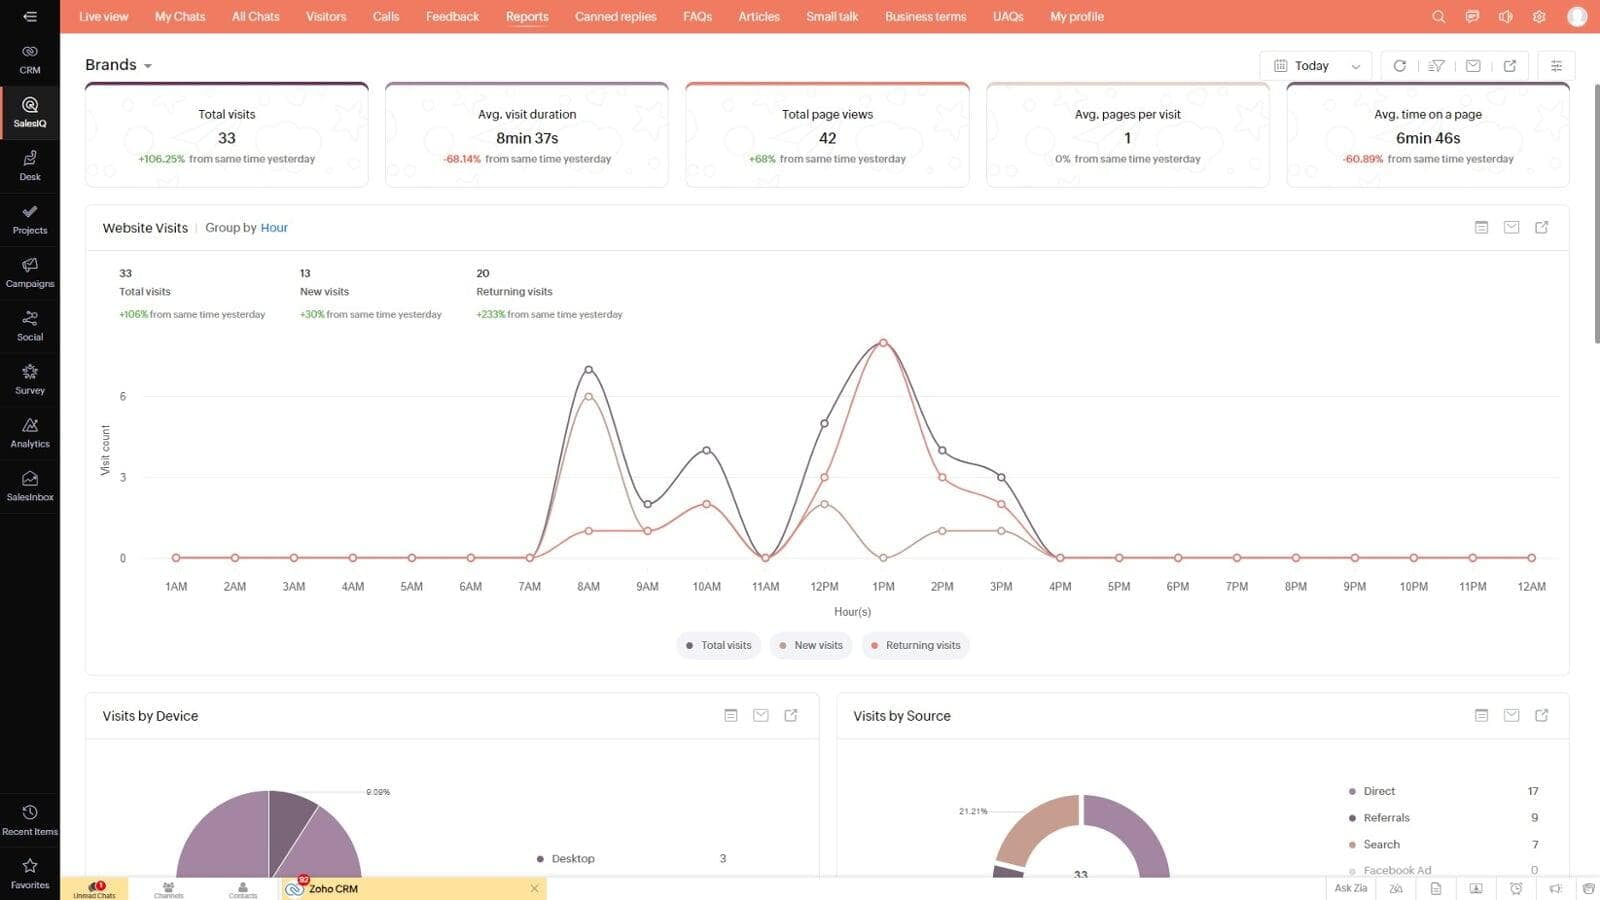
Task: Open the Articles tab
Action: [x=759, y=17]
